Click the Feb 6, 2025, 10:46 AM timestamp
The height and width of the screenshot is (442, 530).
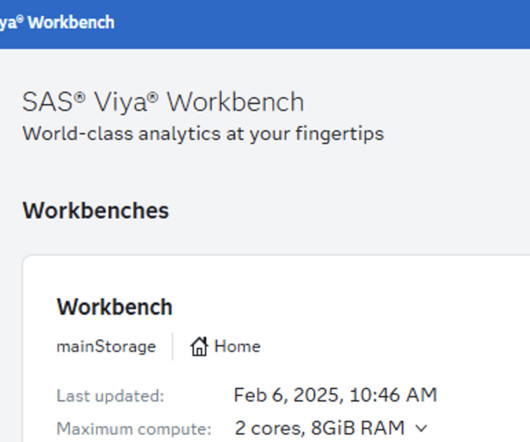335,395
